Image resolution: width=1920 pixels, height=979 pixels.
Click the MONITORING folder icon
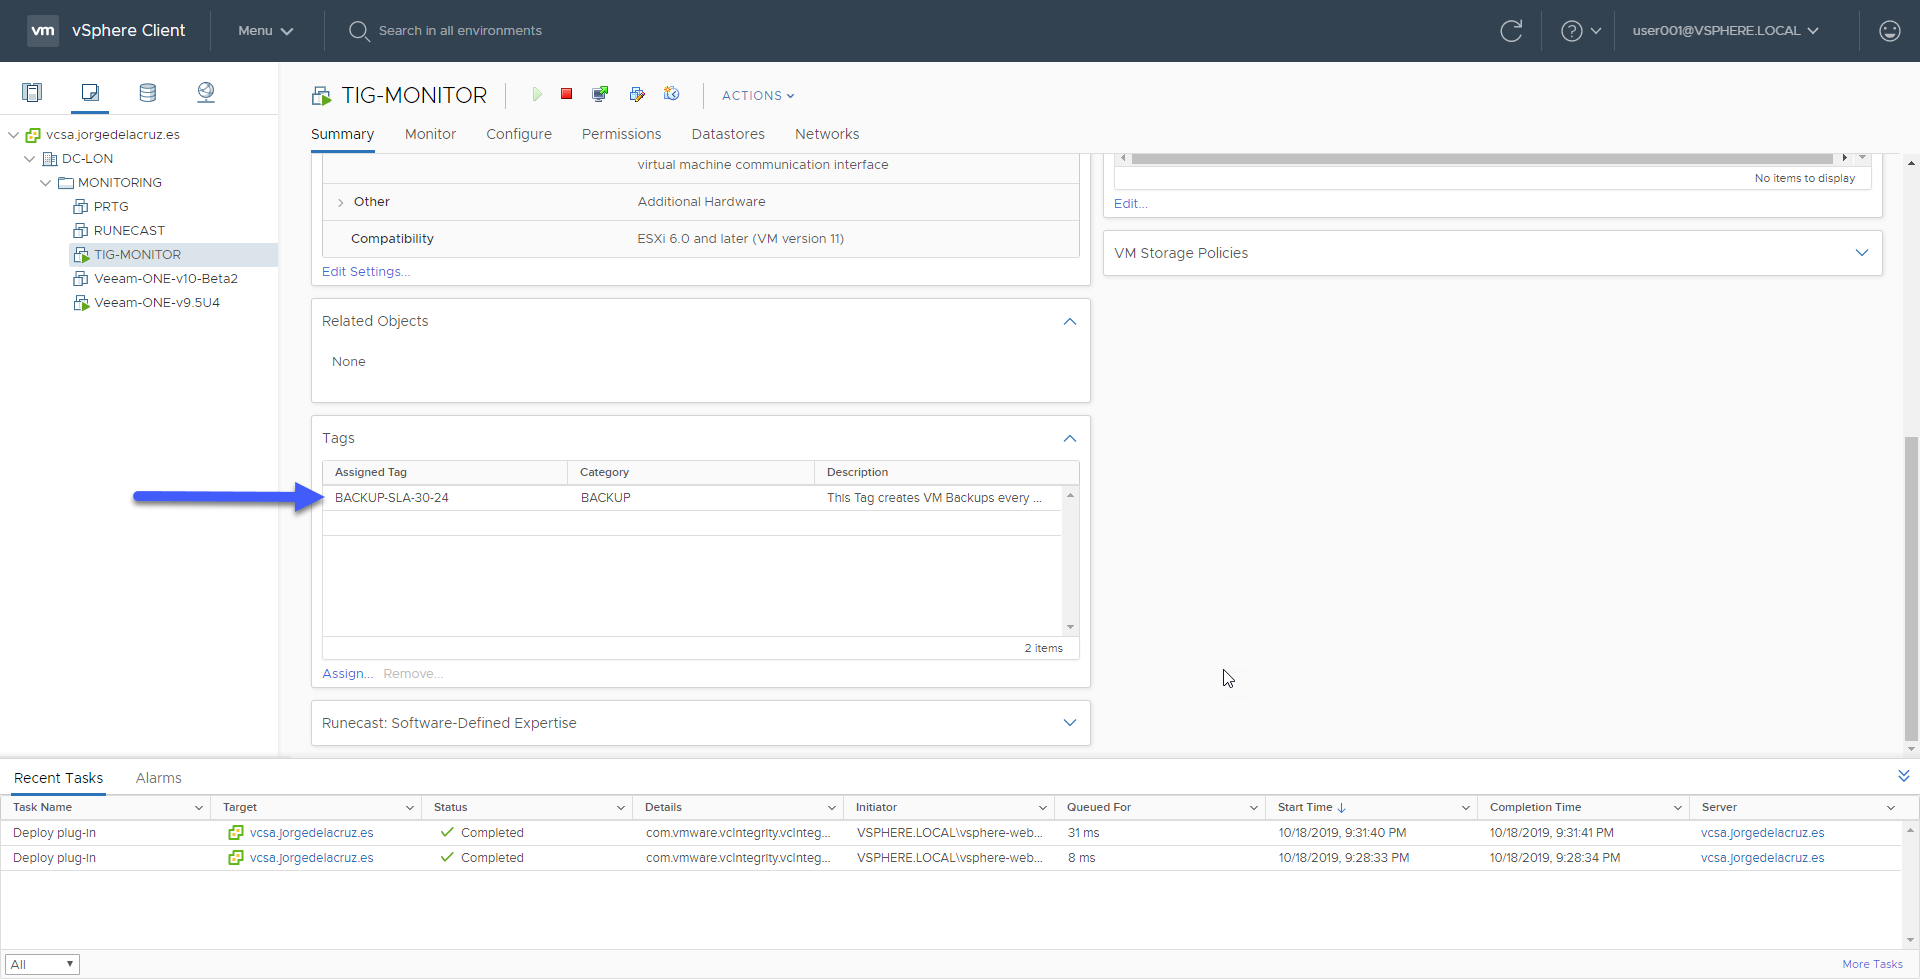[x=66, y=183]
